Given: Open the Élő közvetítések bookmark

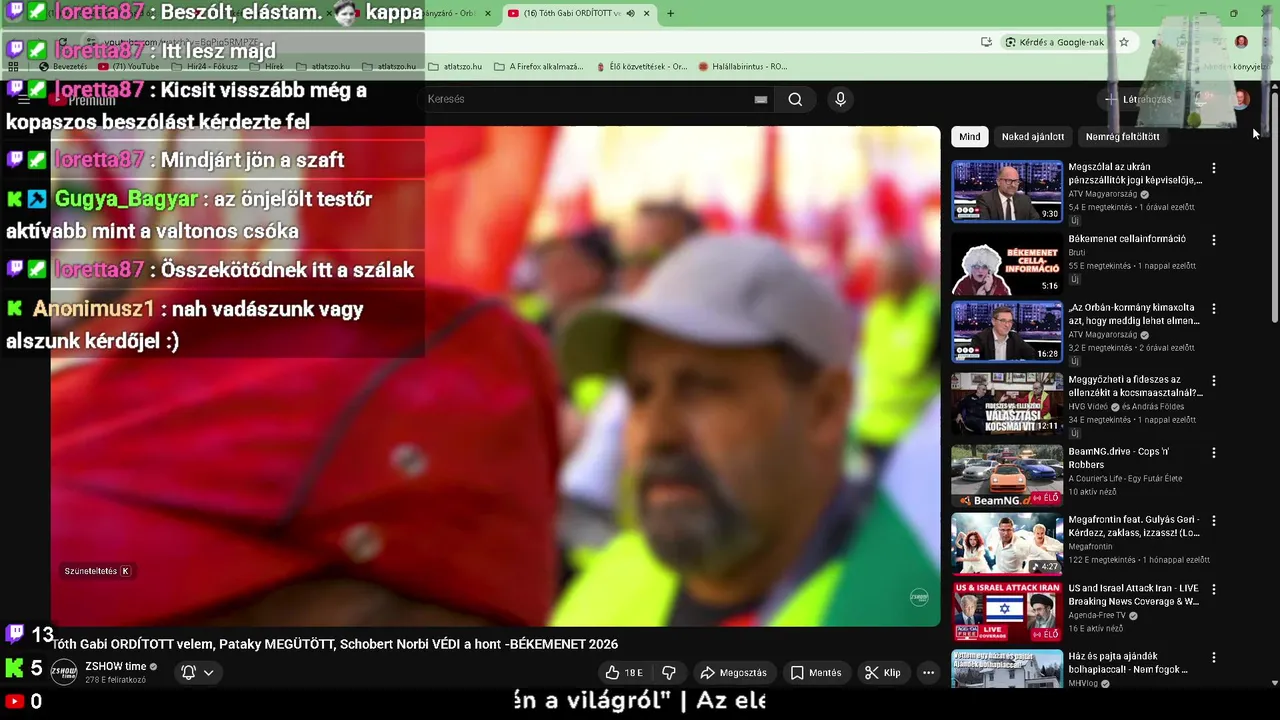Looking at the screenshot, I should point(641,66).
